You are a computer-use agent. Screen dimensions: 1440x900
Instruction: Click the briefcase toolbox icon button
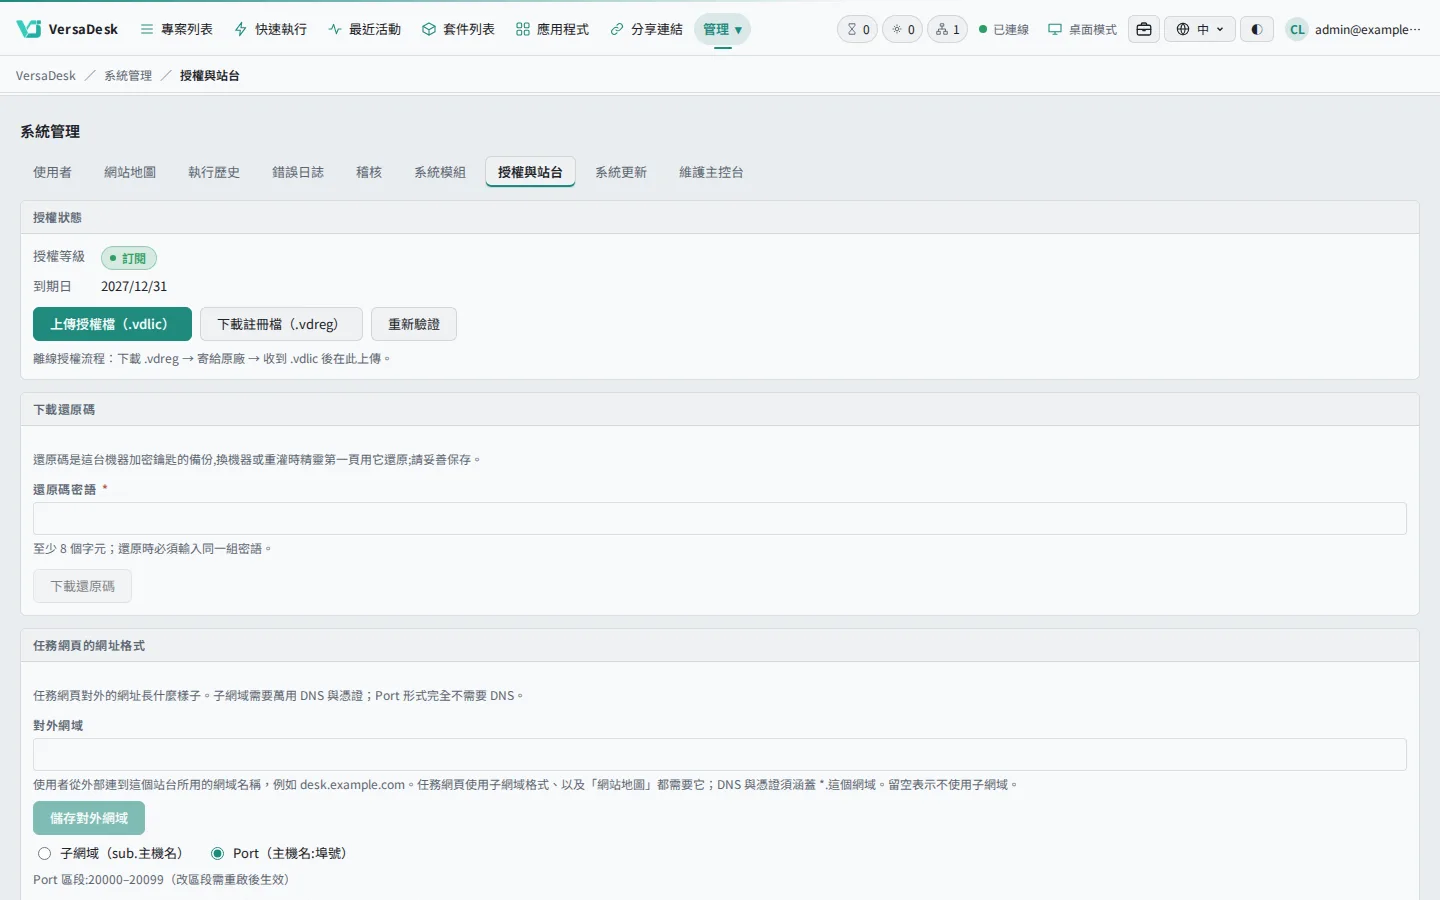tap(1144, 29)
